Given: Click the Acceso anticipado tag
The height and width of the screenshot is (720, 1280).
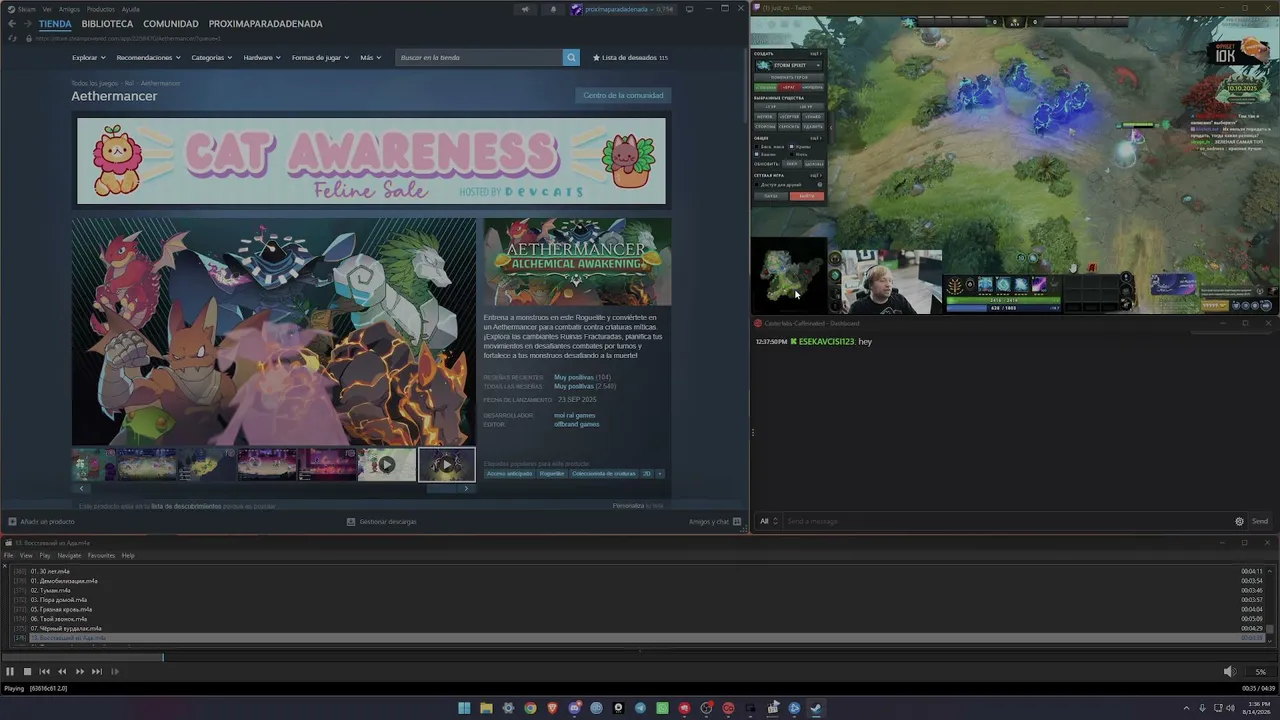Looking at the screenshot, I should point(510,474).
